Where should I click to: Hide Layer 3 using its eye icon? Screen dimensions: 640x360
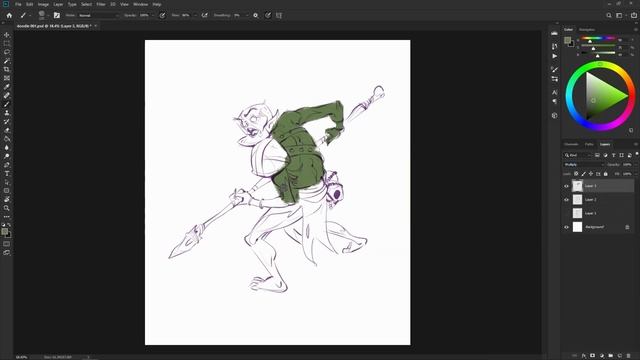(x=566, y=186)
